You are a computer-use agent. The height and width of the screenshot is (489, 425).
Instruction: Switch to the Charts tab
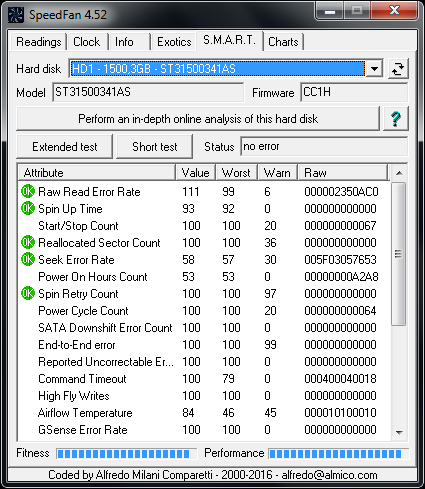click(x=283, y=42)
